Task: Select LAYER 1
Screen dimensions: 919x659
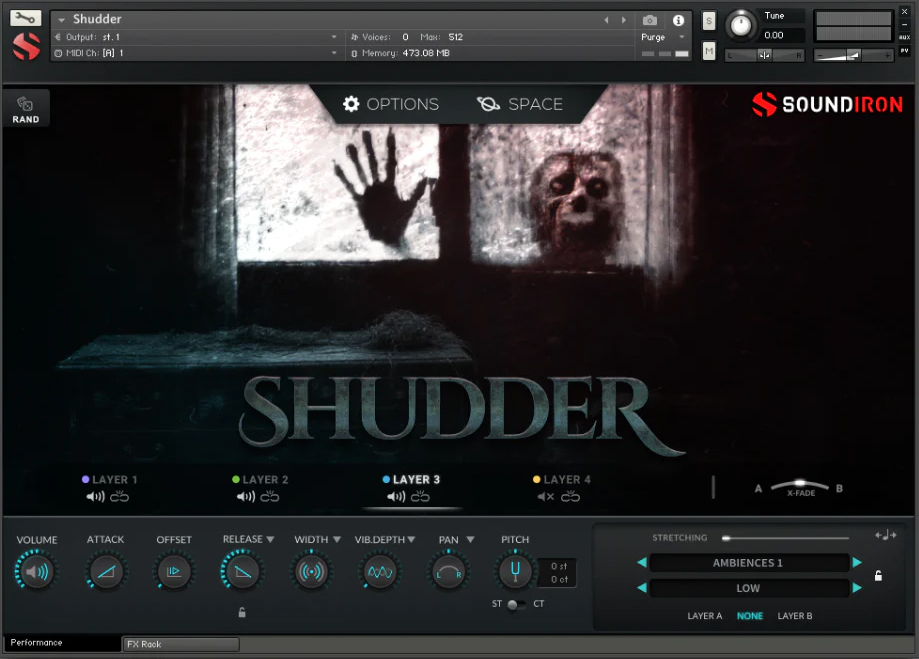Action: tap(110, 480)
